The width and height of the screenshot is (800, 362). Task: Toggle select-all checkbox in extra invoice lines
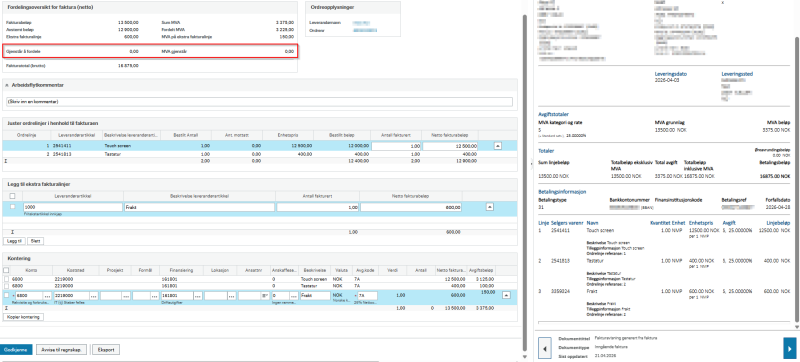pos(13,196)
